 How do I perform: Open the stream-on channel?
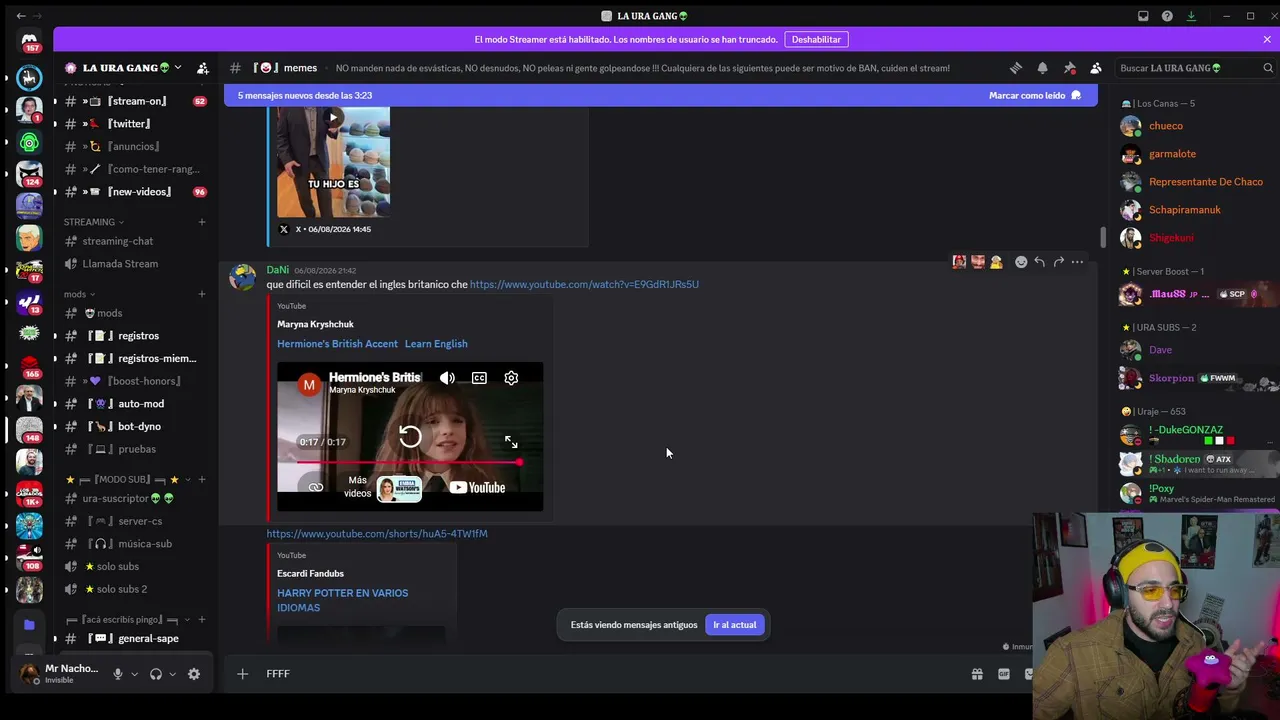pyautogui.click(x=135, y=101)
